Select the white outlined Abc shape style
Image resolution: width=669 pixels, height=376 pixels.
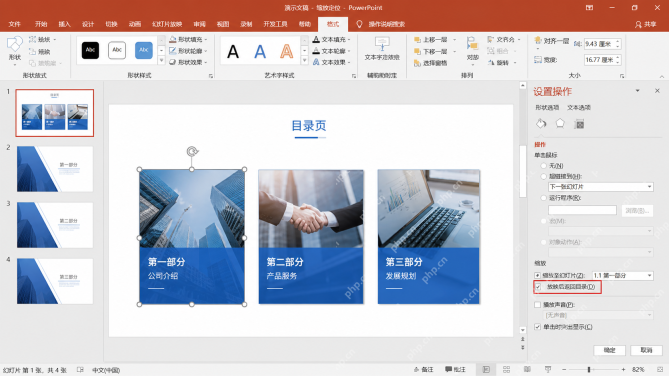pyautogui.click(x=117, y=50)
